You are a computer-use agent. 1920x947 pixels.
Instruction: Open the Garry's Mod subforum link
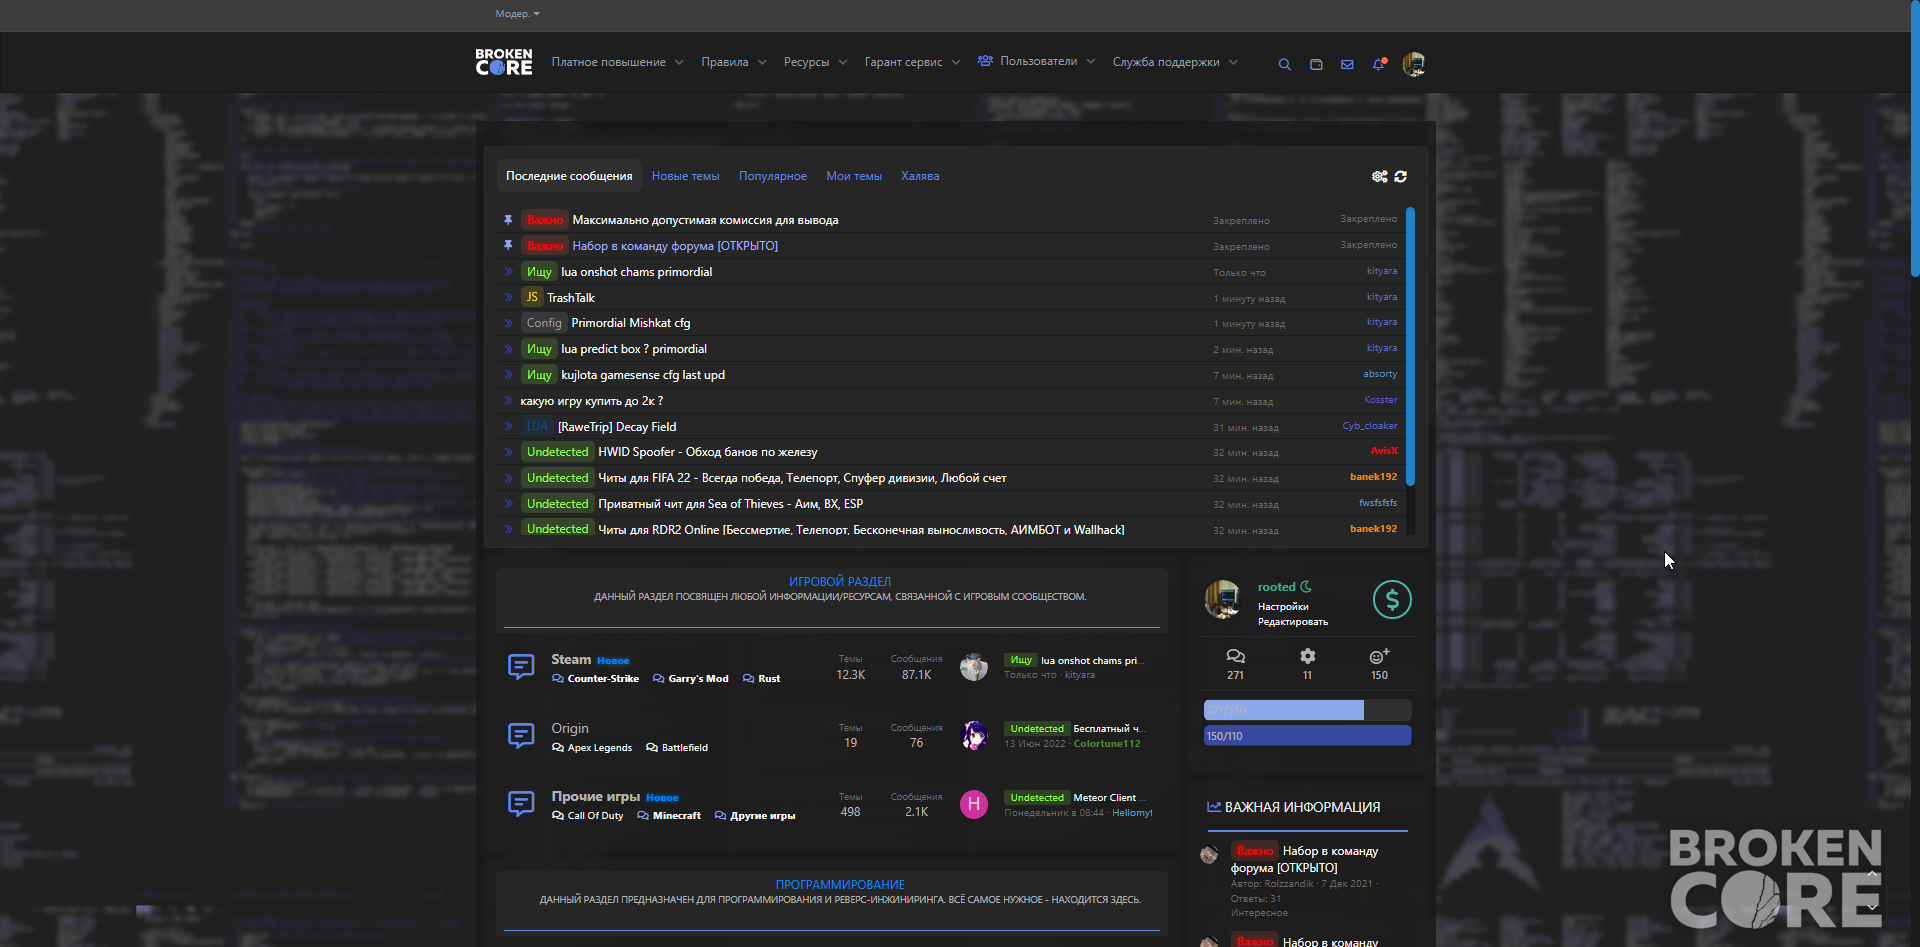coord(698,679)
